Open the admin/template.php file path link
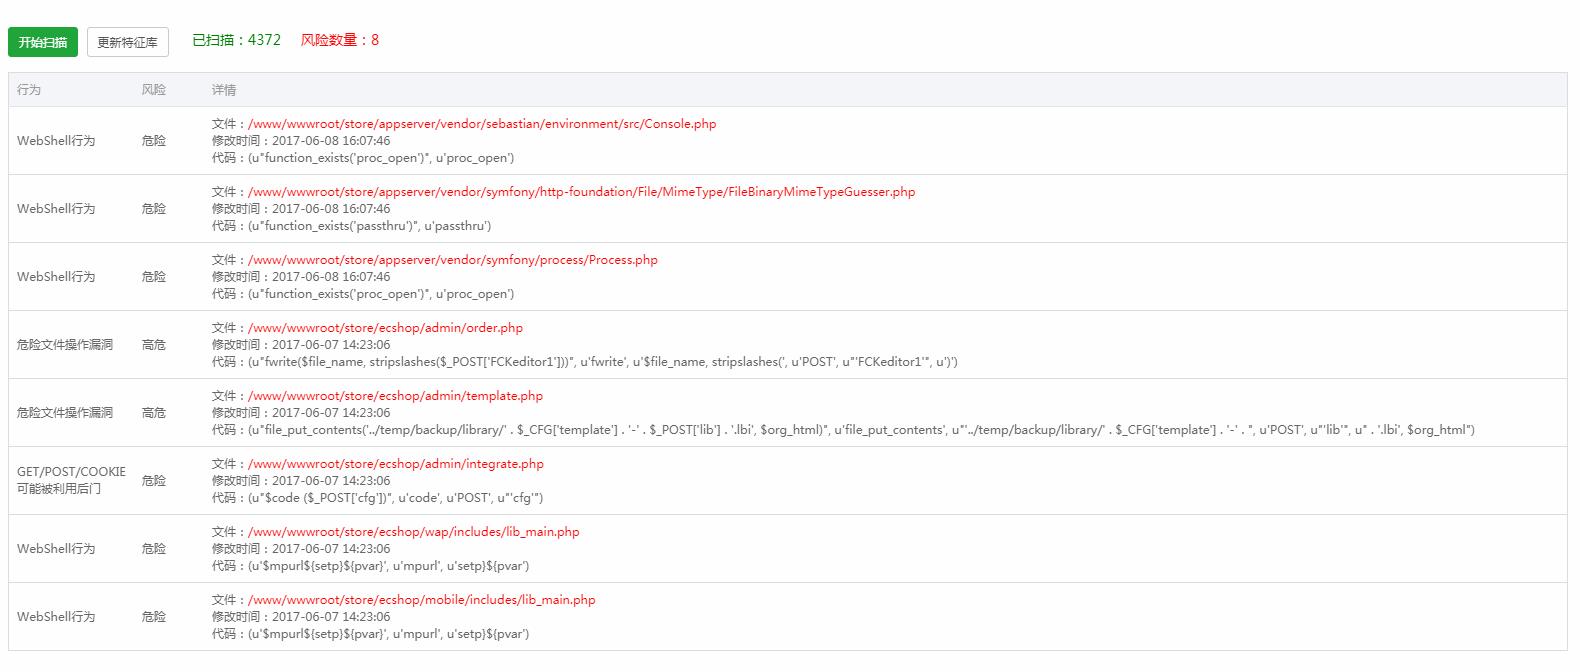This screenshot has width=1580, height=672. tap(396, 396)
